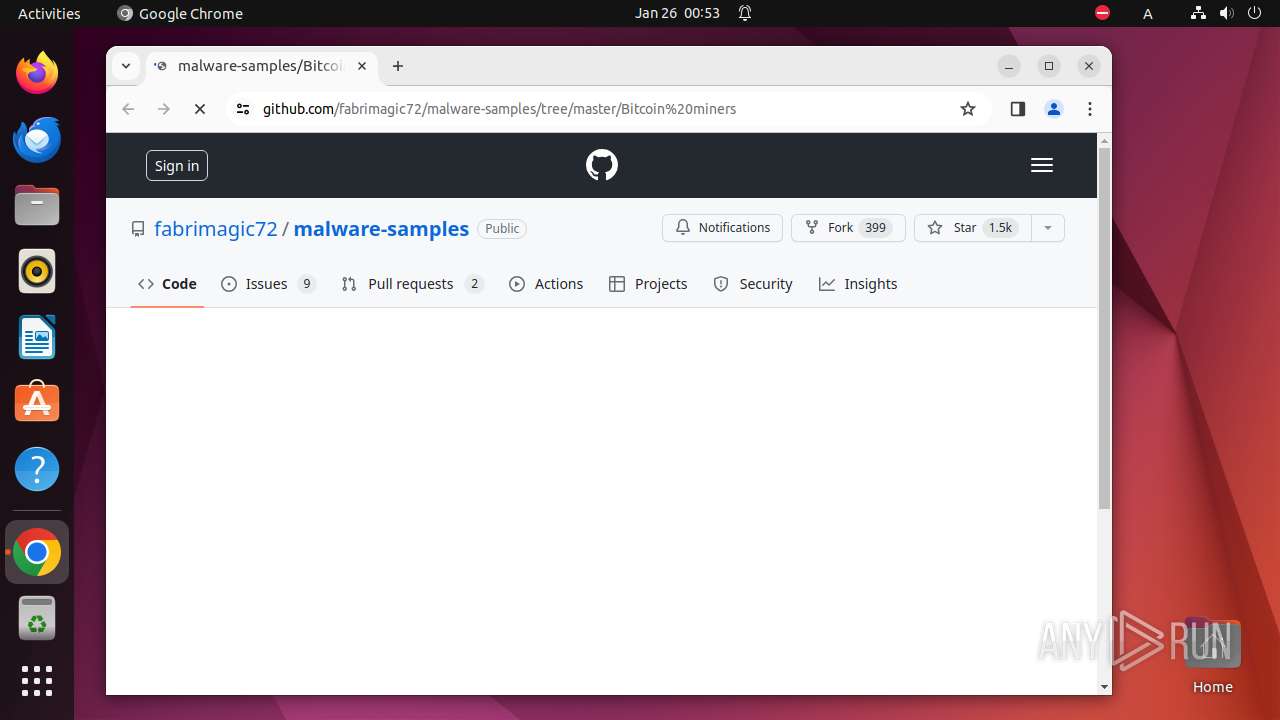Open fabrimagic72 user profile link
The width and height of the screenshot is (1280, 720).
tap(215, 228)
